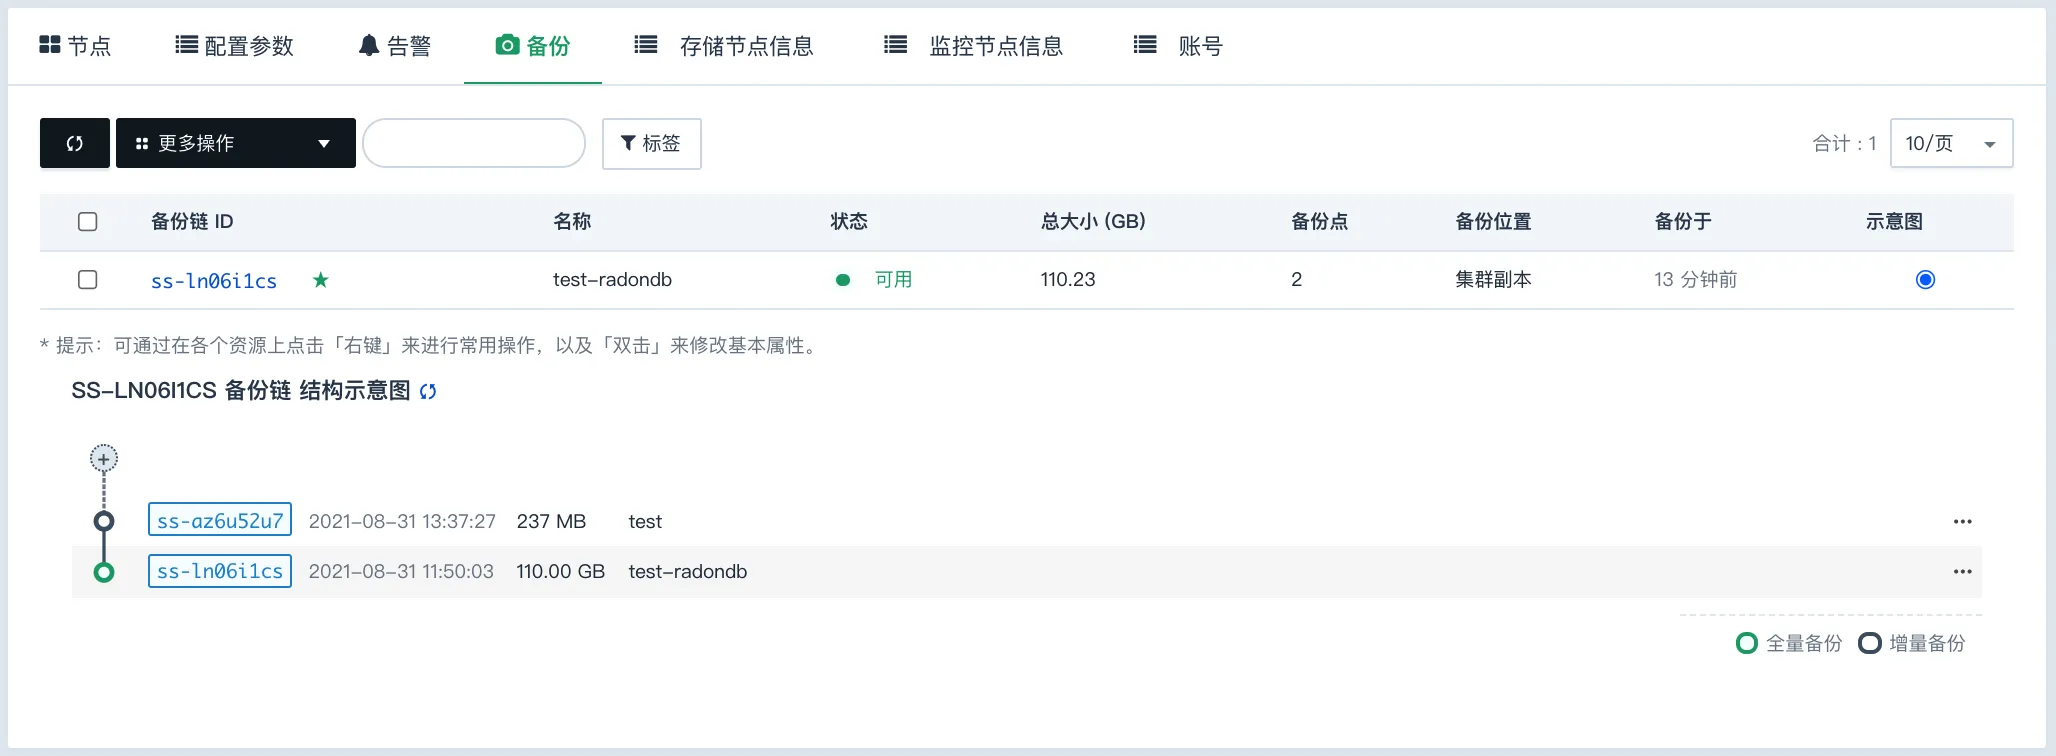Click the 110.23 total size cell
Viewport: 2056px width, 756px height.
pos(1068,280)
